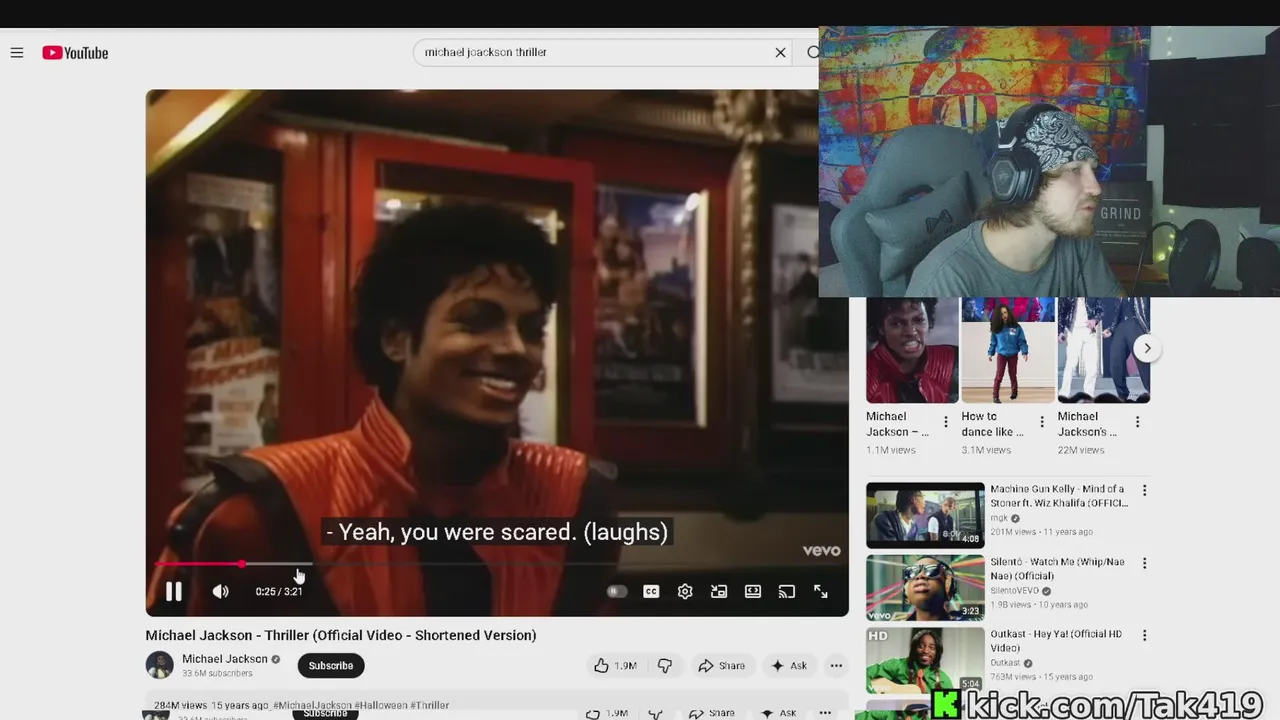Enter fullscreen mode
The height and width of the screenshot is (720, 1280).
(x=820, y=591)
